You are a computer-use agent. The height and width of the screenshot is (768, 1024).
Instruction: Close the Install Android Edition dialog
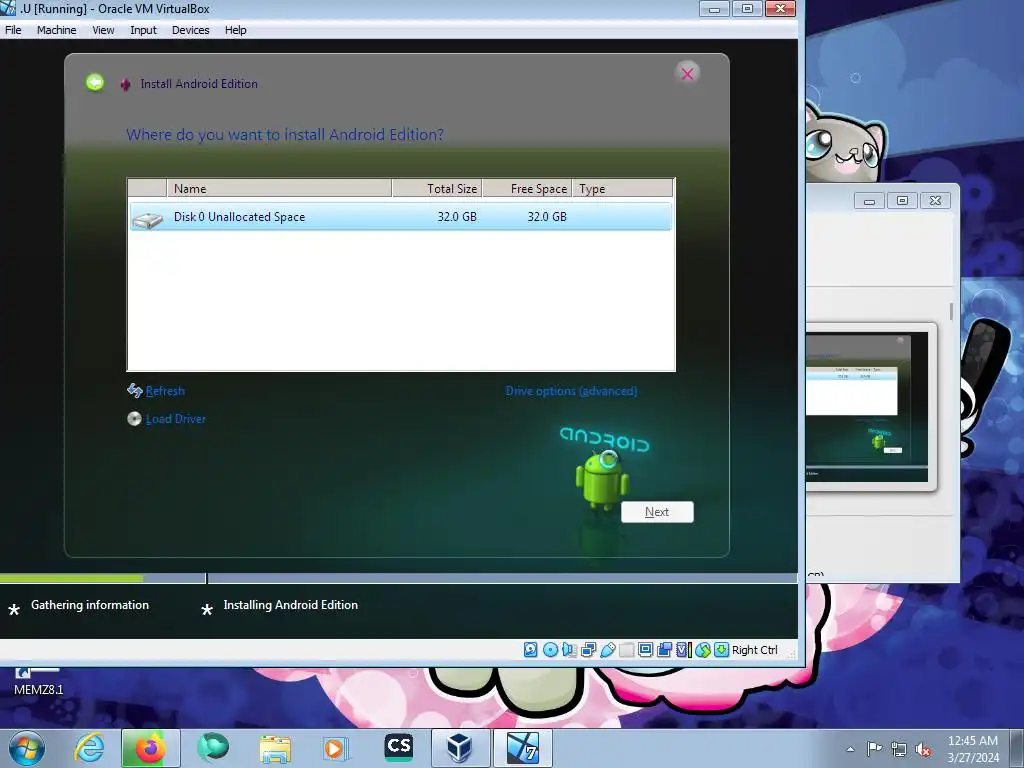point(687,74)
